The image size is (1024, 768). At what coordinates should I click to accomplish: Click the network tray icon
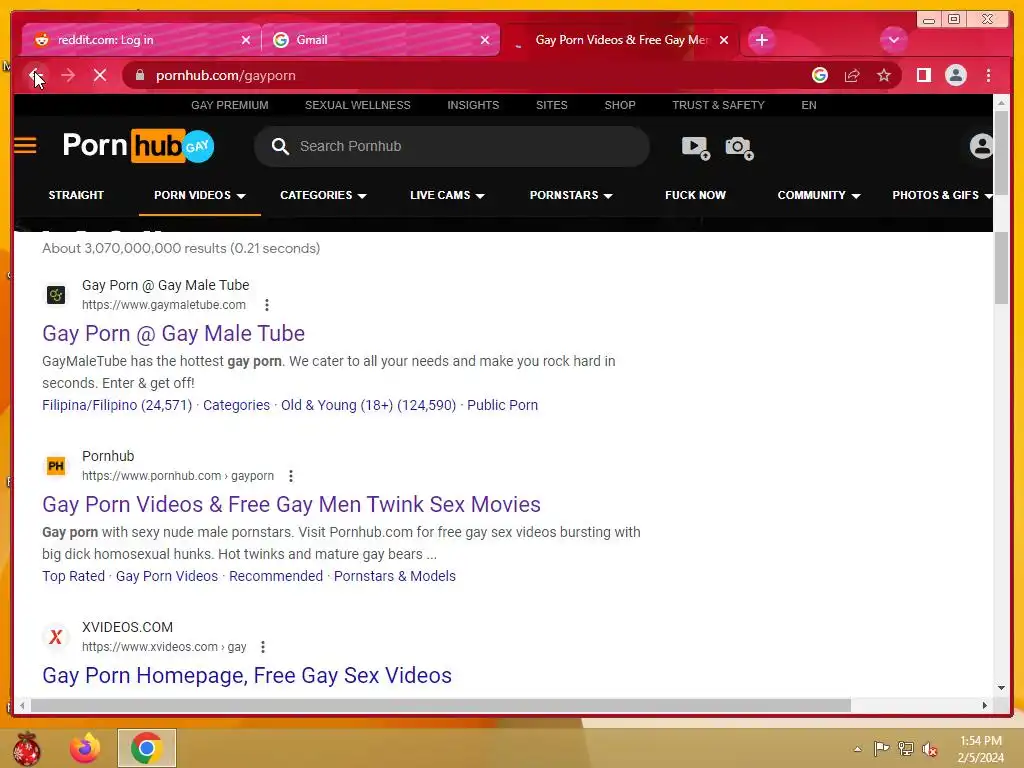coord(906,749)
